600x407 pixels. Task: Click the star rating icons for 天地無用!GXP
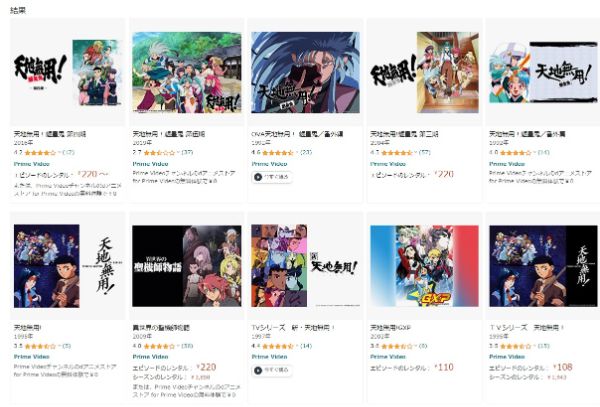(396, 346)
